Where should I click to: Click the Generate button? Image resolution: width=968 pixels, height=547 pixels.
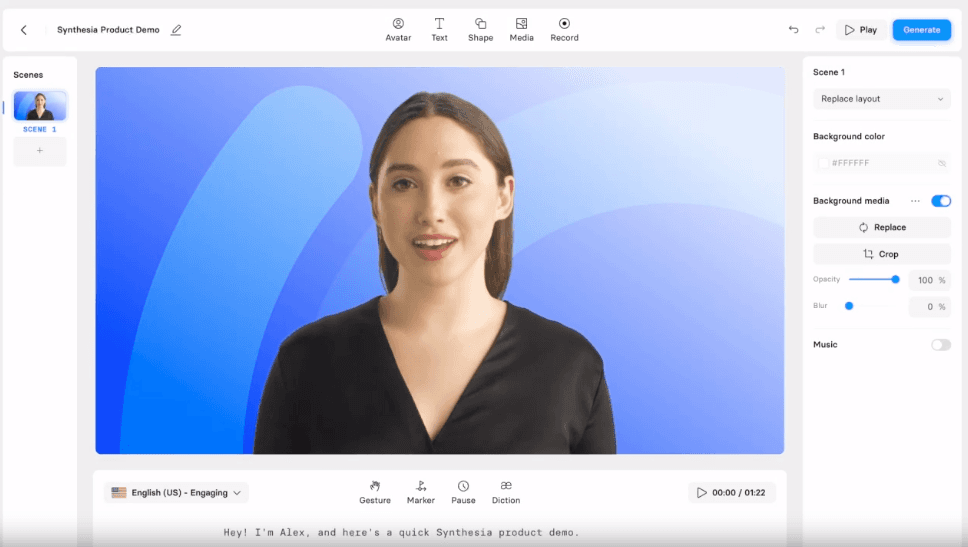point(921,30)
